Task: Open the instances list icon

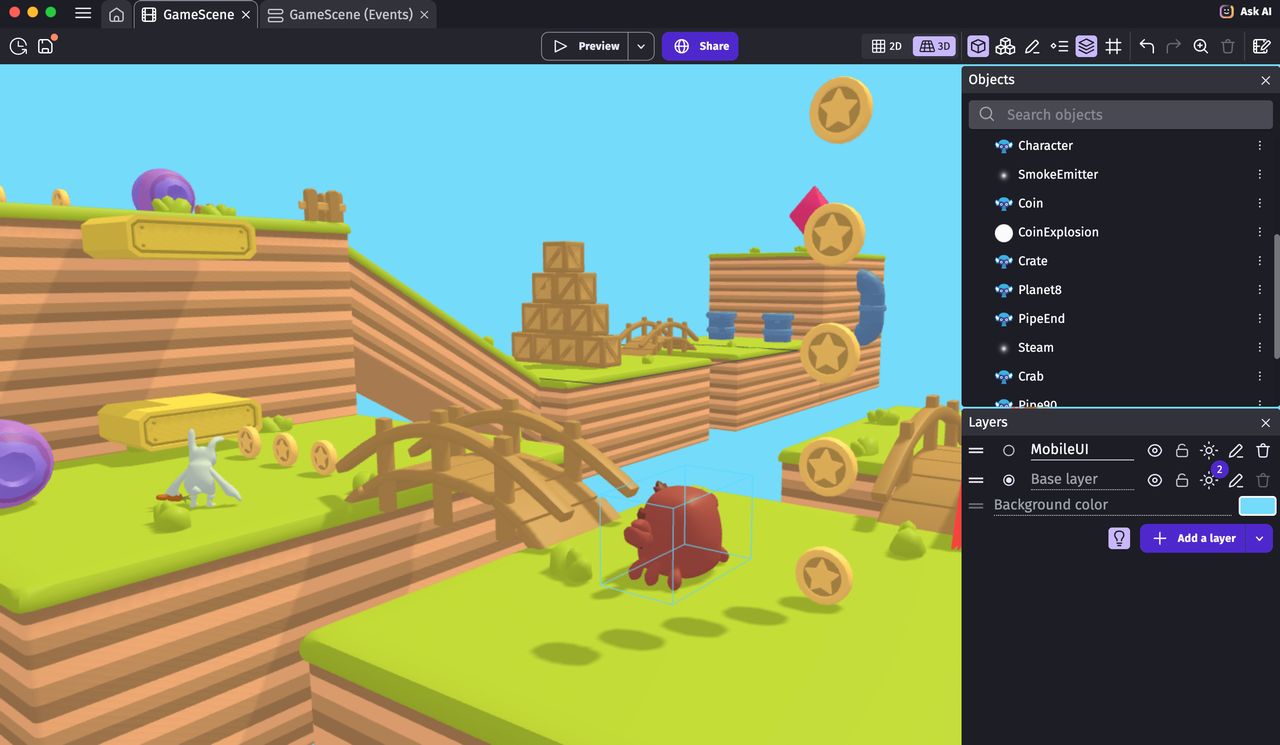Action: tap(1059, 46)
